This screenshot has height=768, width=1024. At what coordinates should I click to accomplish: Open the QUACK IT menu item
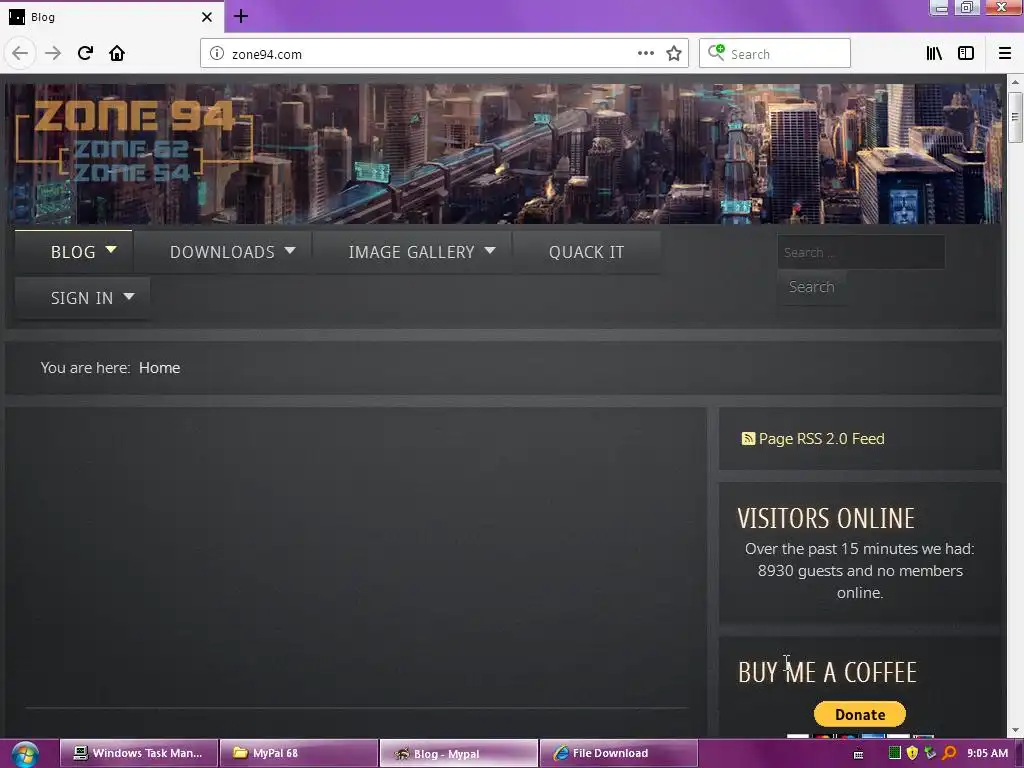(586, 252)
